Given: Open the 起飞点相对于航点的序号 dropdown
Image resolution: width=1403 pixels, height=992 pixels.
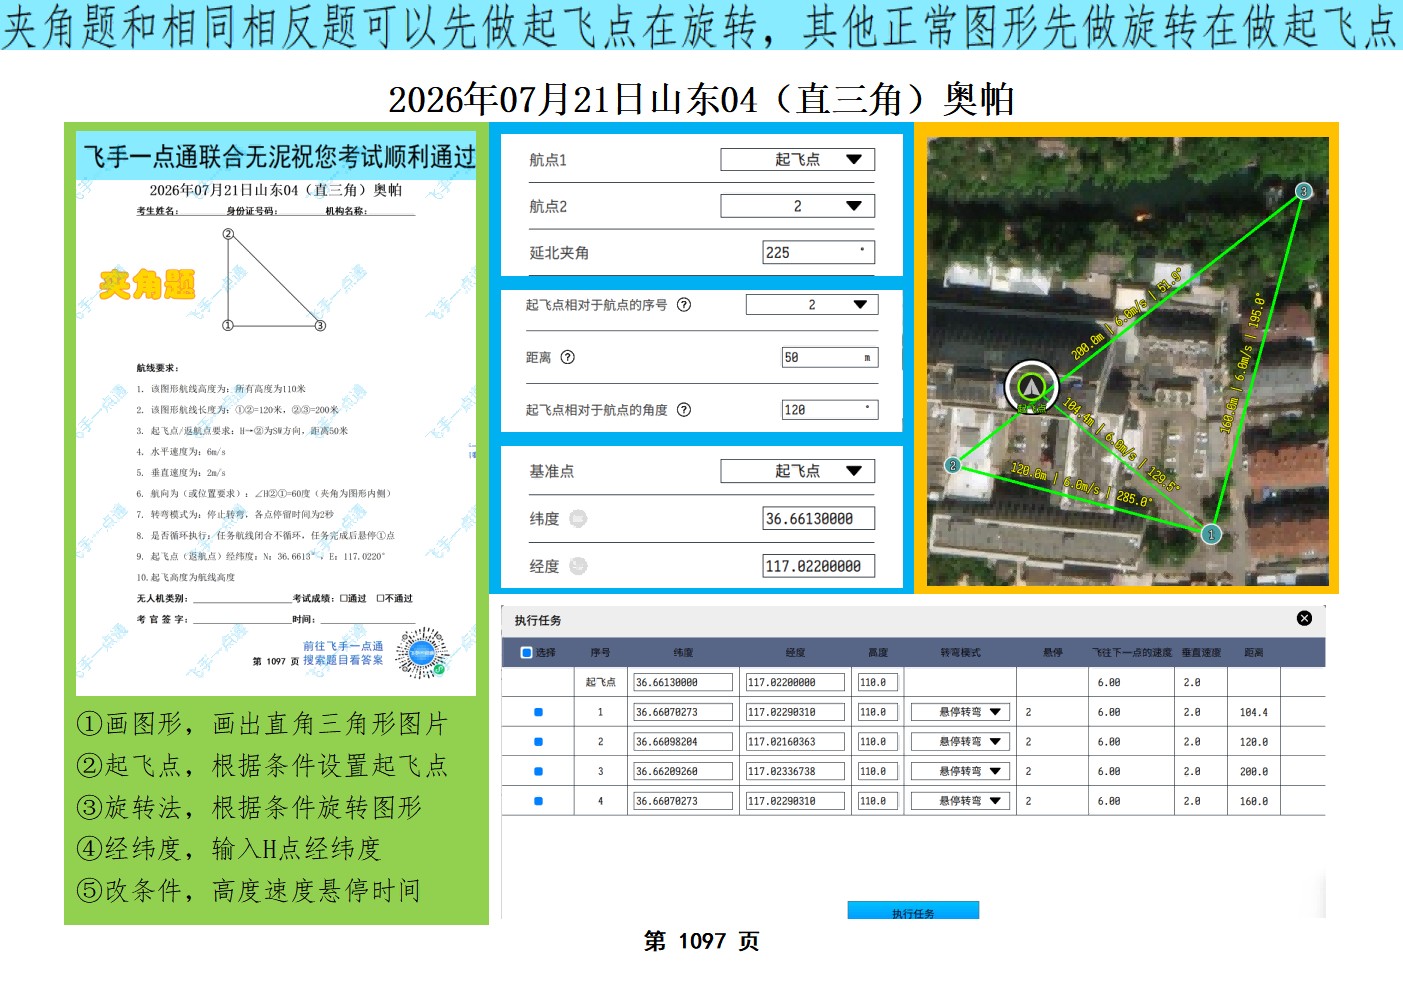Looking at the screenshot, I should coord(812,304).
